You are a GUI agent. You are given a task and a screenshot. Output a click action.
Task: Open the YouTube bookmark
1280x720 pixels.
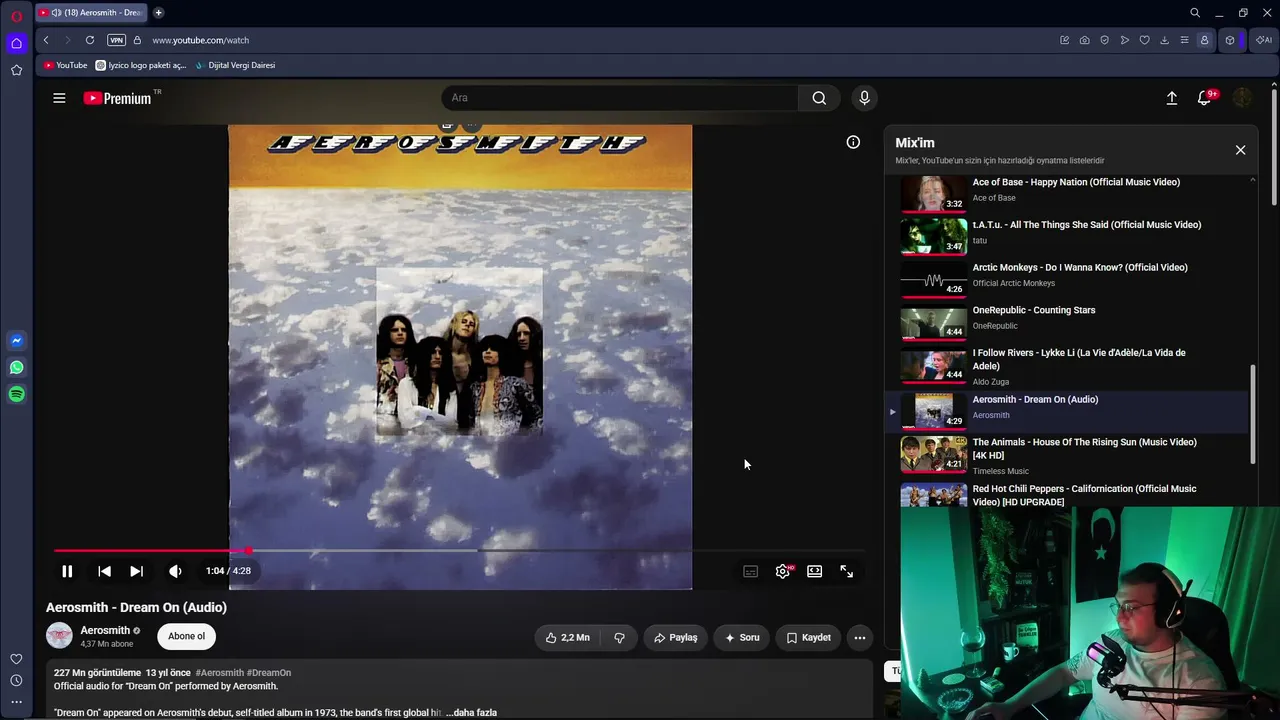[x=66, y=65]
